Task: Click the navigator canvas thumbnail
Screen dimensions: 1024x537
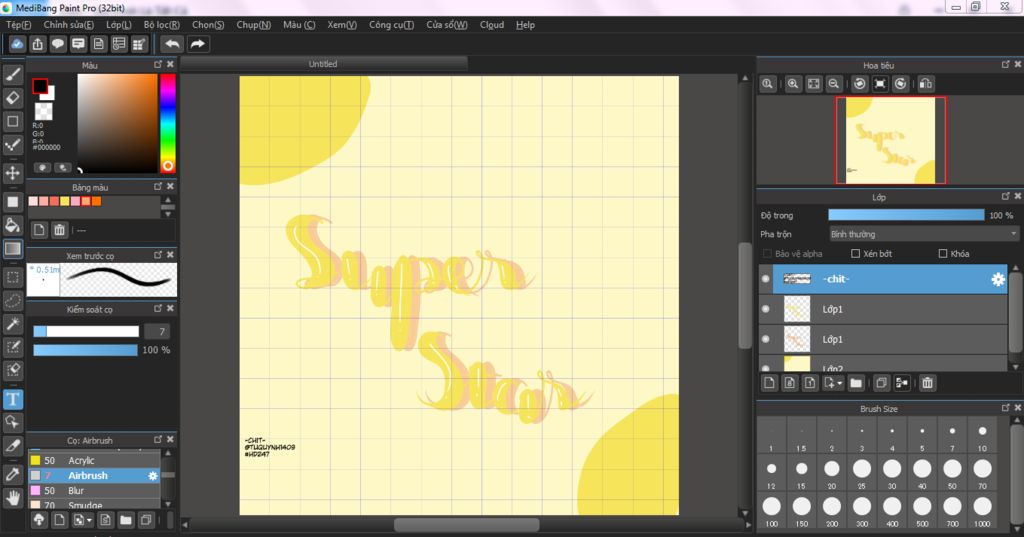Action: [x=891, y=140]
